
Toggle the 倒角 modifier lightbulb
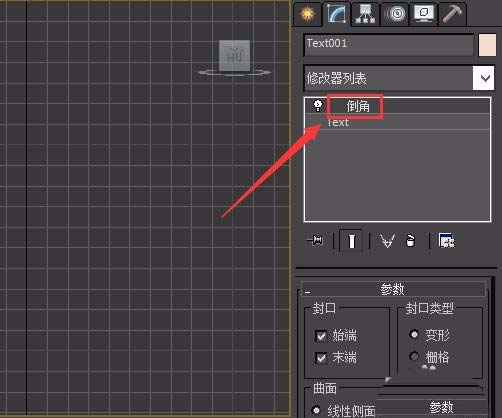318,106
